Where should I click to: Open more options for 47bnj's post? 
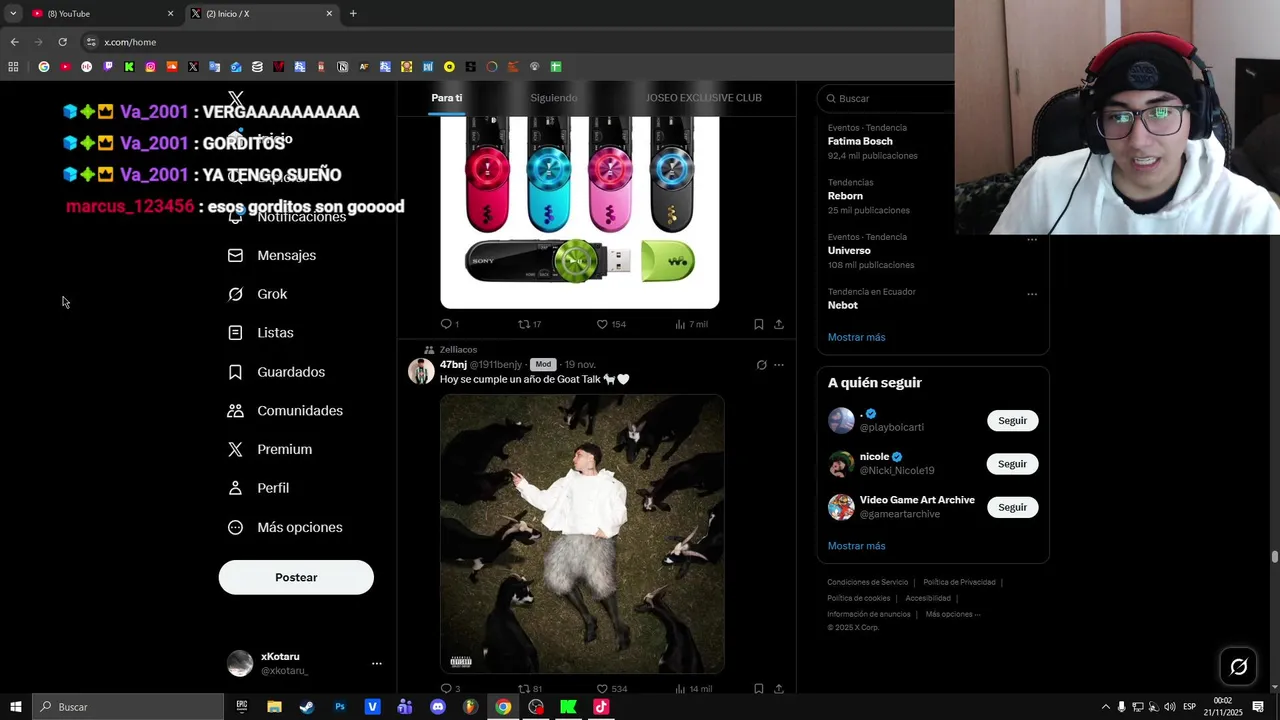coord(779,365)
